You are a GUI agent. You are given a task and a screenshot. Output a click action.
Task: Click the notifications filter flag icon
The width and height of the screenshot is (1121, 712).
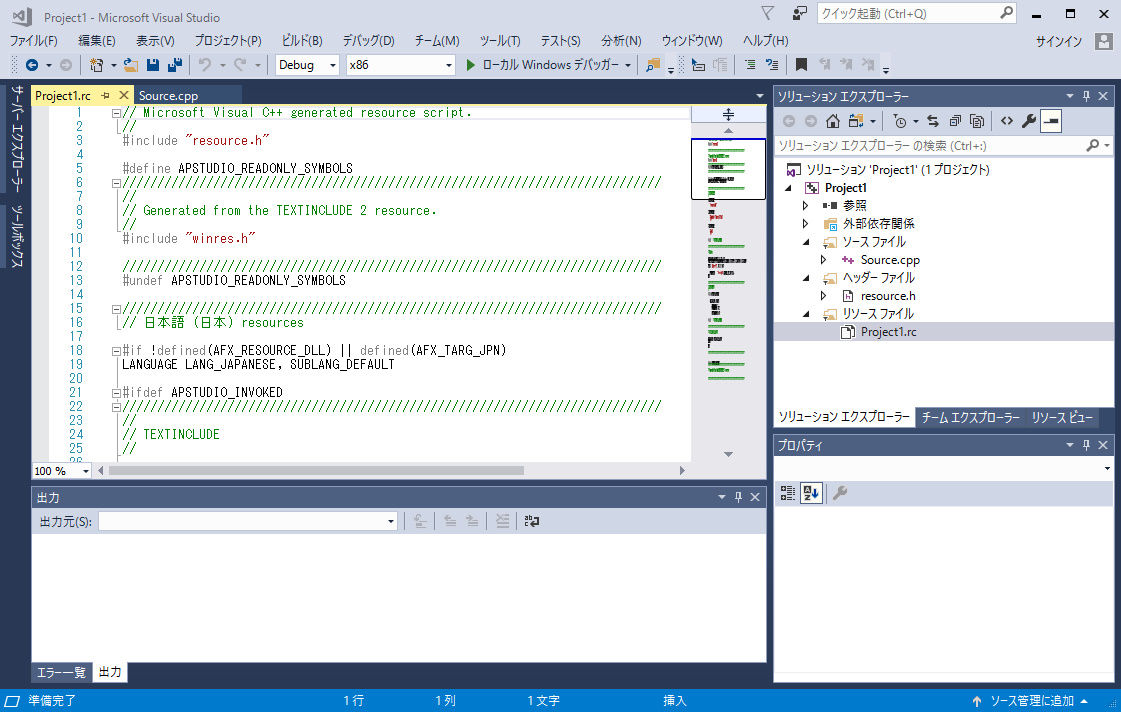coord(768,14)
